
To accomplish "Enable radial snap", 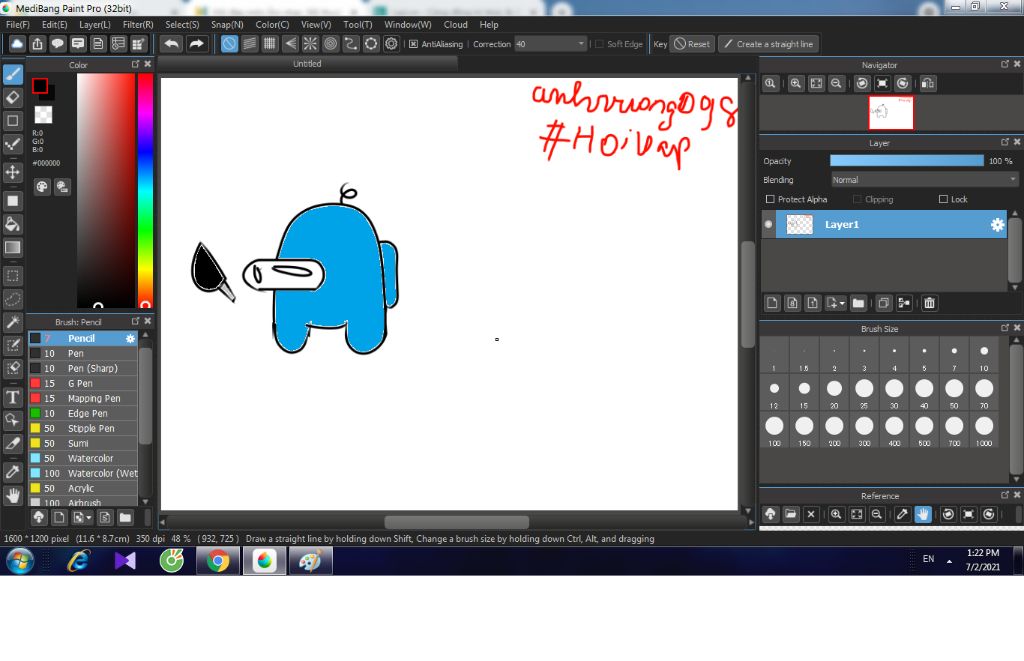I will (x=310, y=44).
